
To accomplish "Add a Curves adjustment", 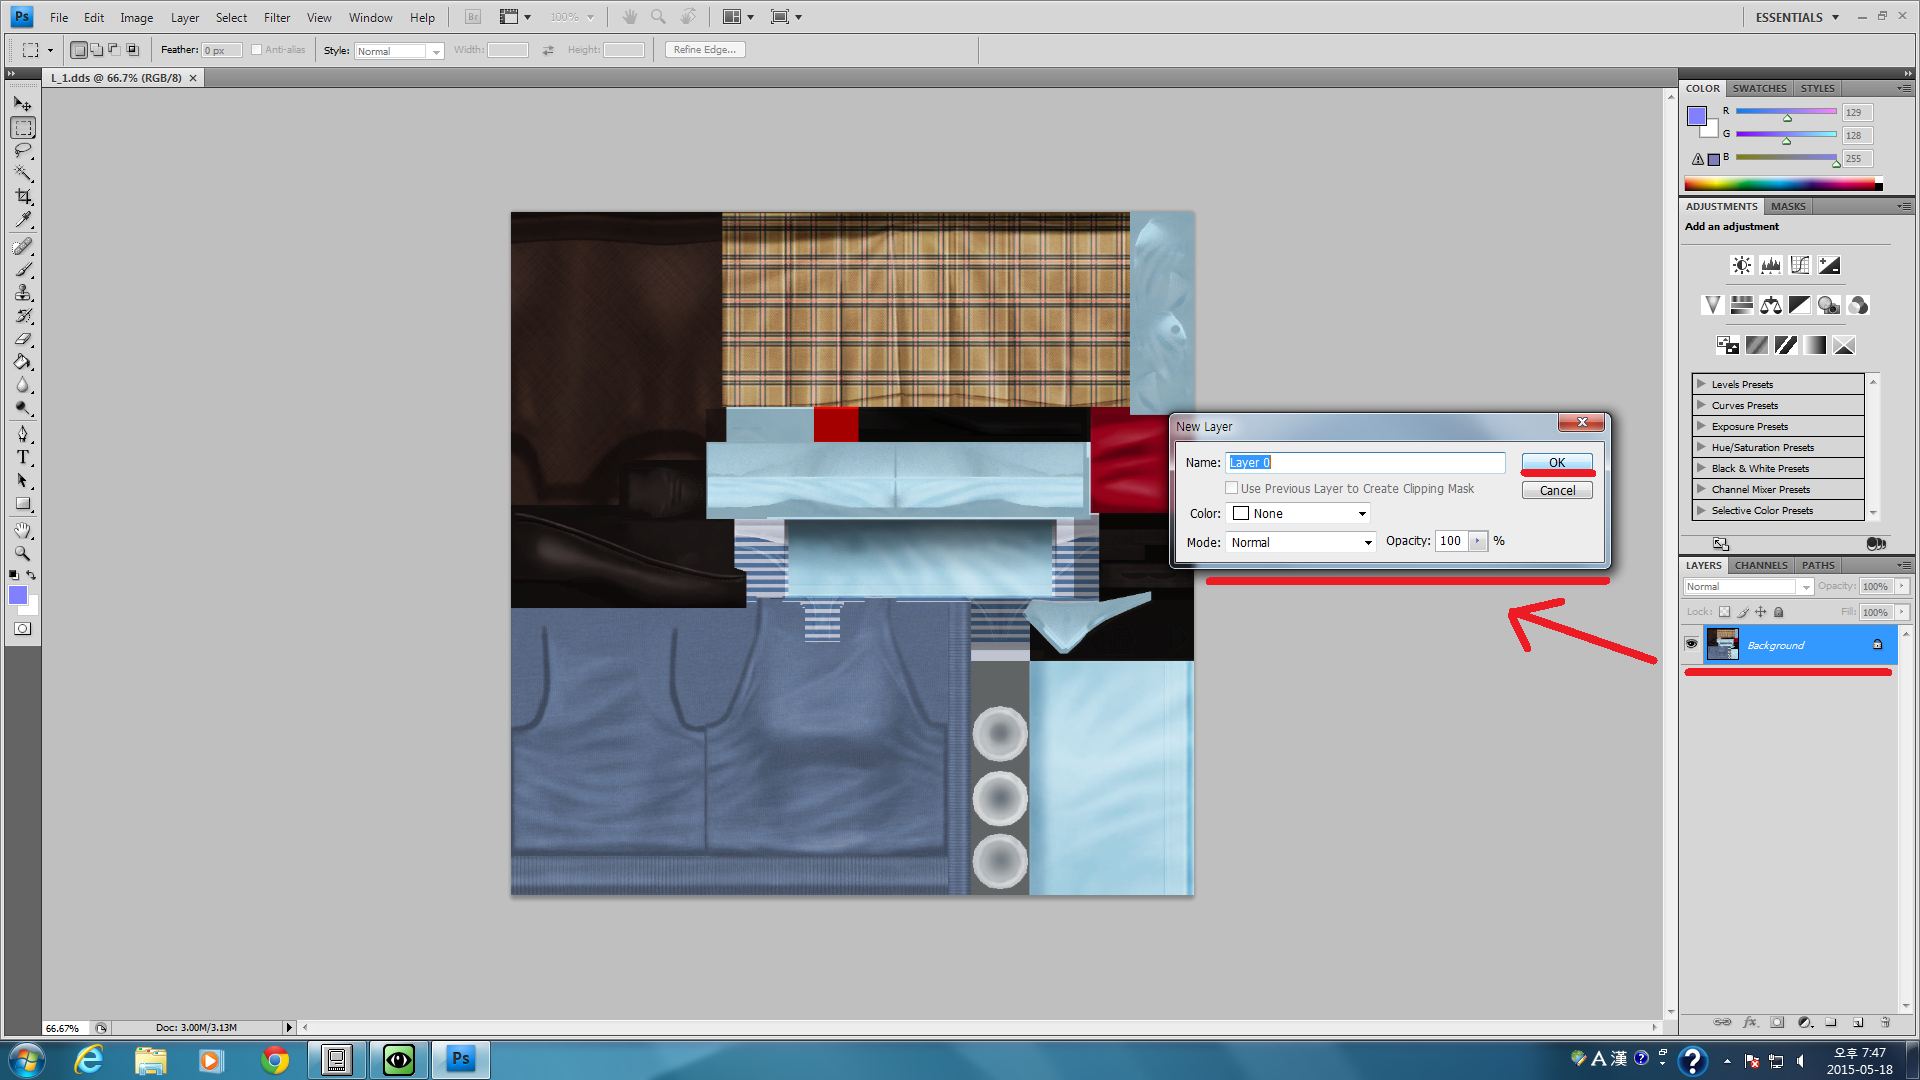I will click(1800, 265).
